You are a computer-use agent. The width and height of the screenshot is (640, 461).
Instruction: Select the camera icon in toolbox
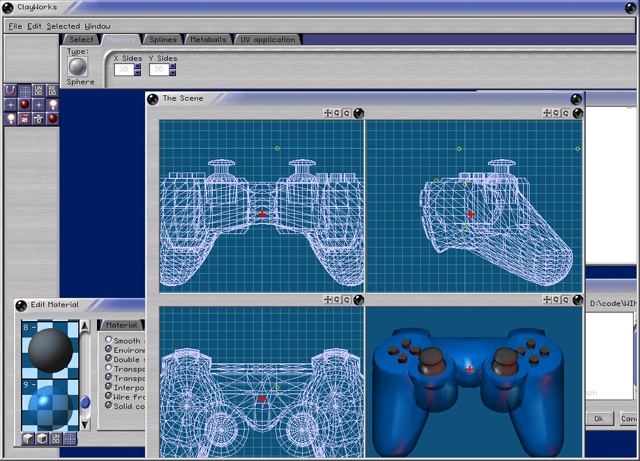pos(38,118)
